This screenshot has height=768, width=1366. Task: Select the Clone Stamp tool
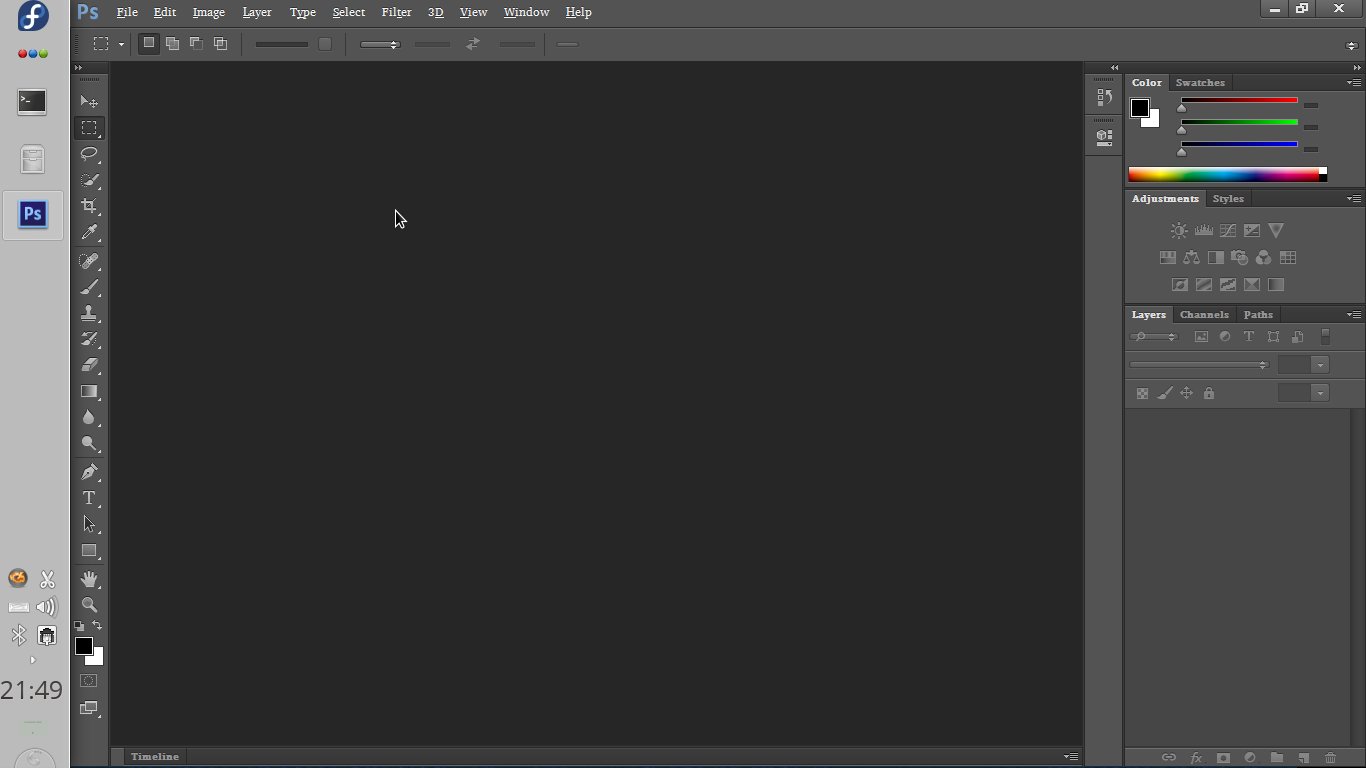89,313
